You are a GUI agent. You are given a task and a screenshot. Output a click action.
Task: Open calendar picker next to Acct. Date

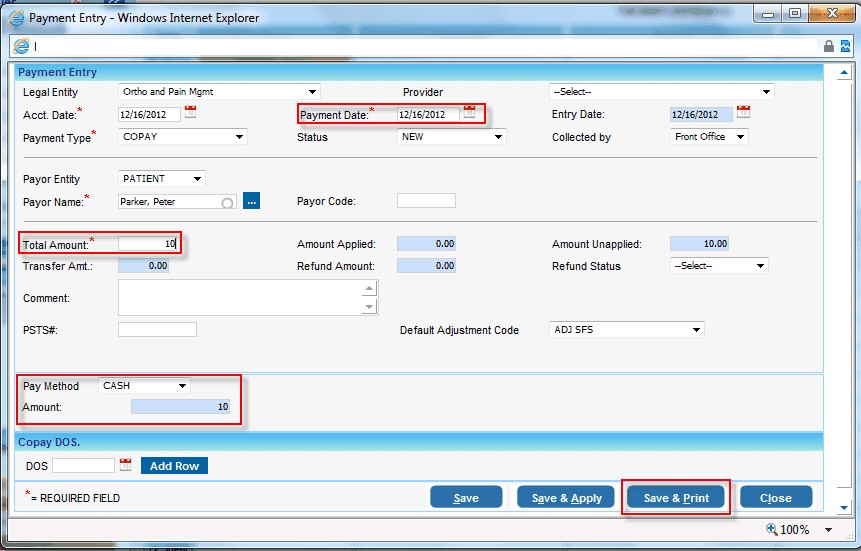(191, 113)
